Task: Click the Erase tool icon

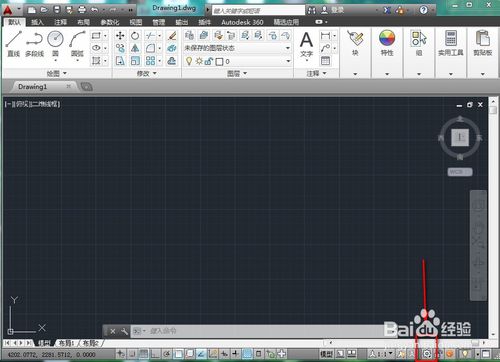Action: pyautogui.click(x=172, y=36)
